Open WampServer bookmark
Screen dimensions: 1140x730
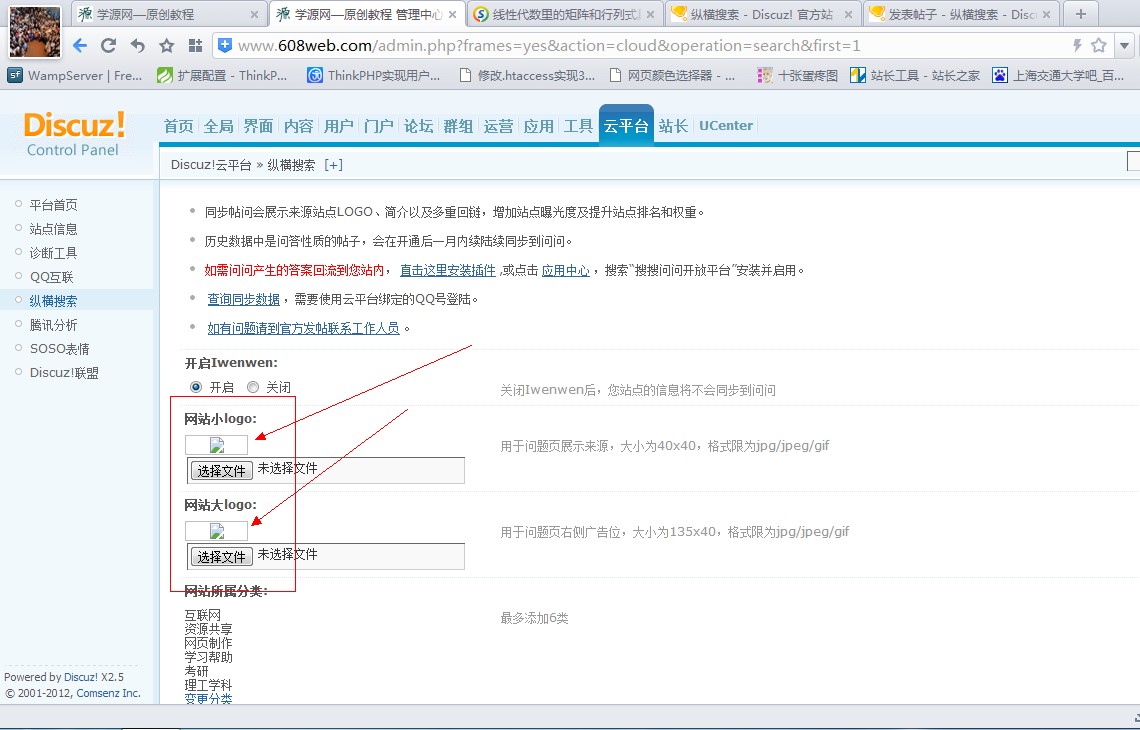[x=75, y=75]
